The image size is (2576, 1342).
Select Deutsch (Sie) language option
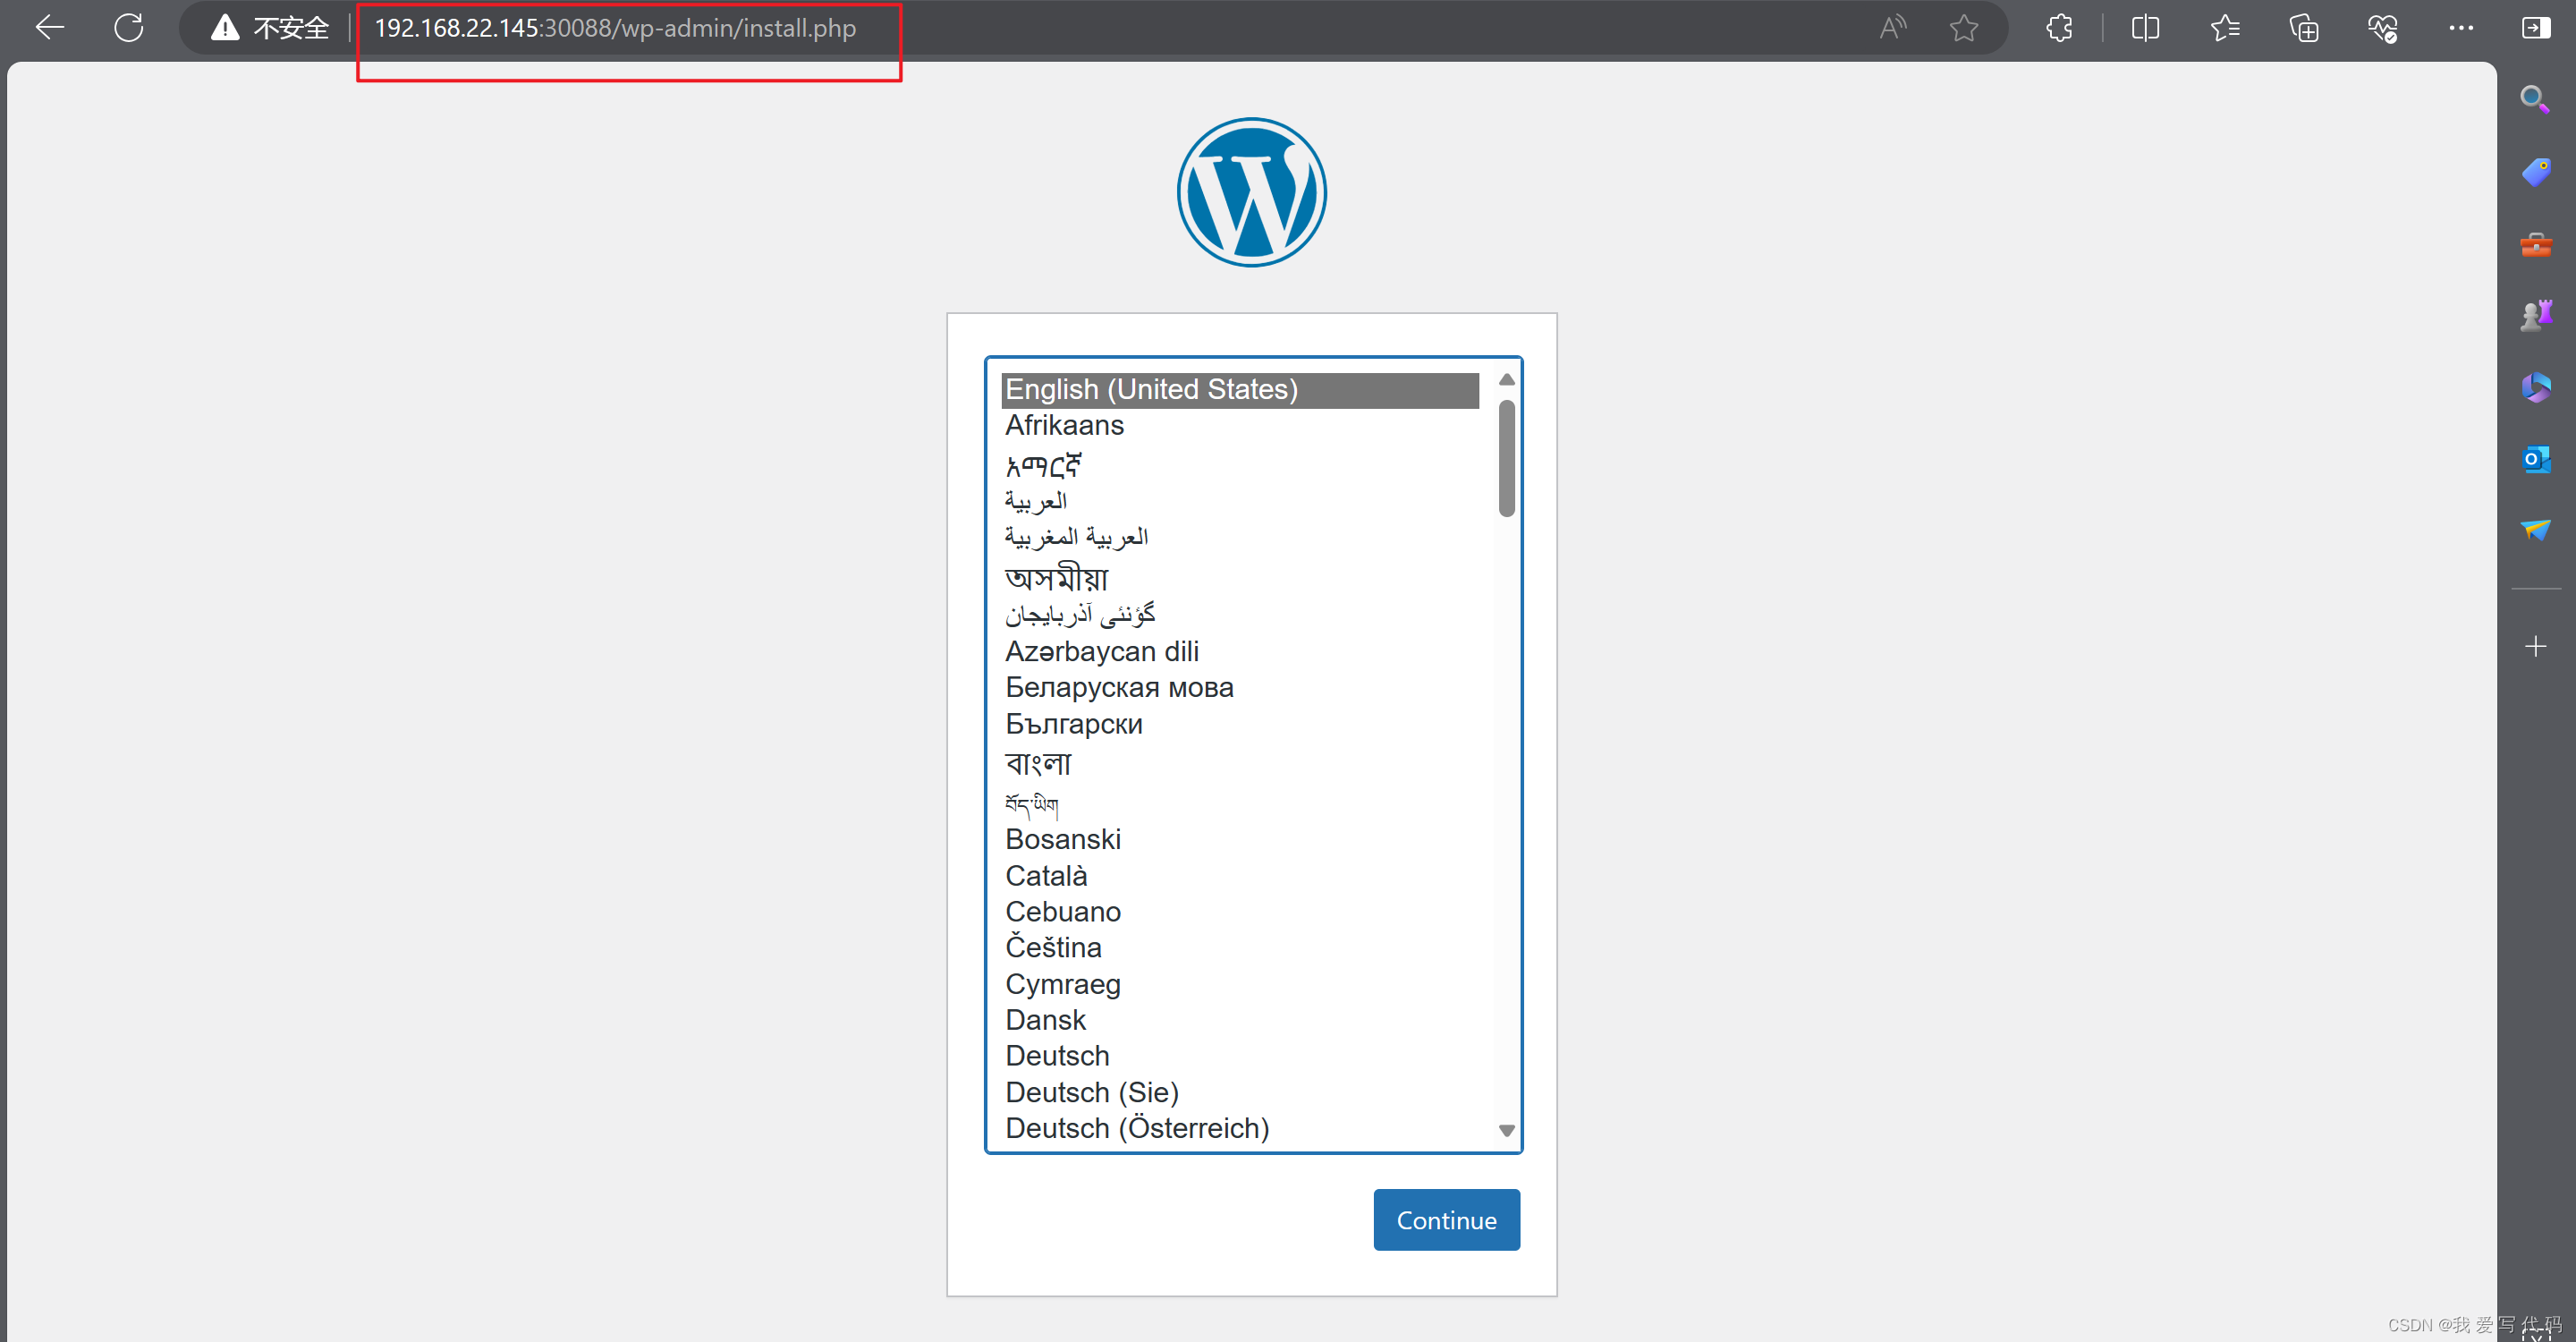coord(1091,1092)
